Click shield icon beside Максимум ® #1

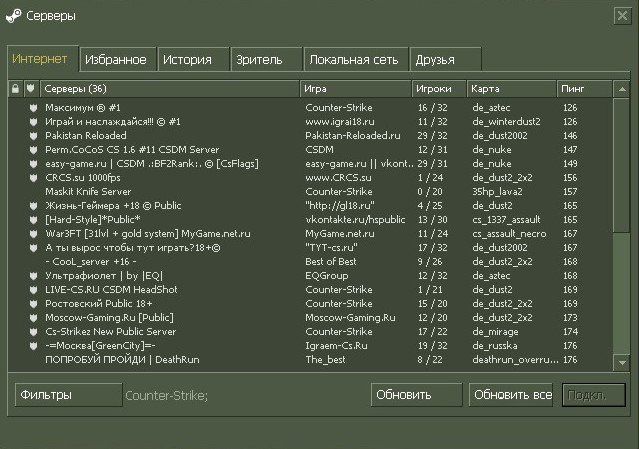pyautogui.click(x=33, y=108)
